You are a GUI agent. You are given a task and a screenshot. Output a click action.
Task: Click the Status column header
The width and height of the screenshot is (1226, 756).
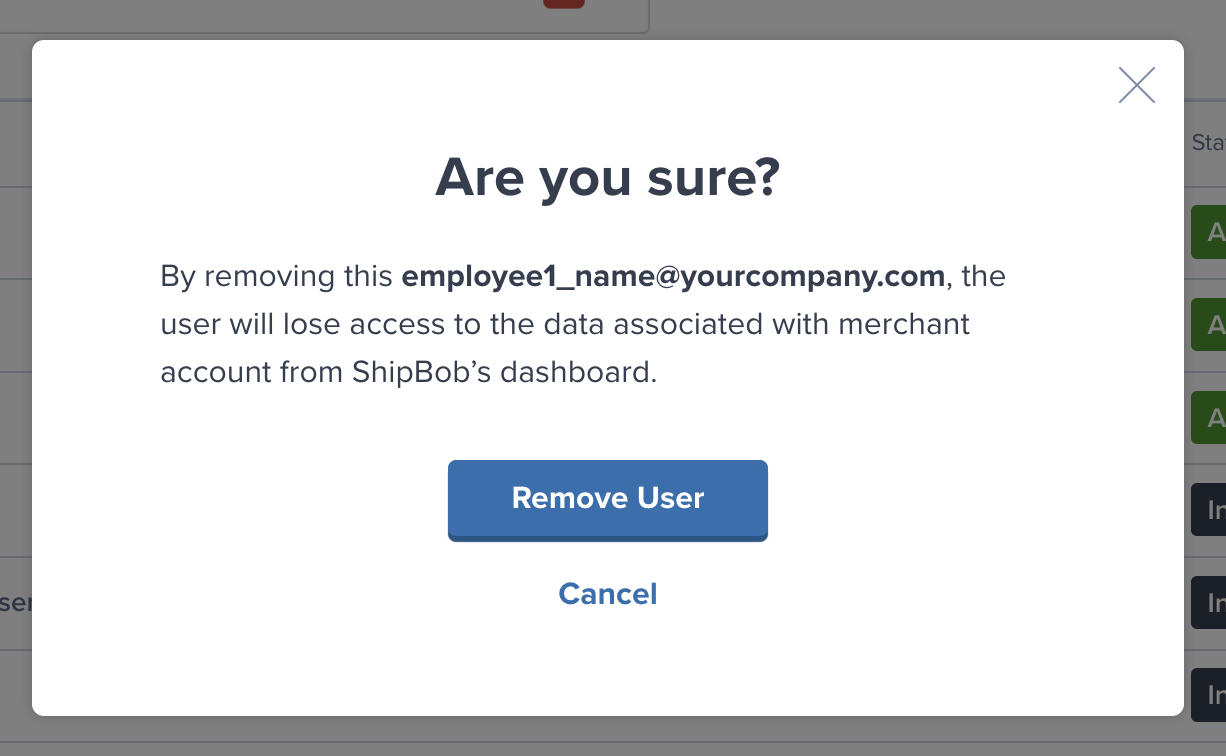[x=1210, y=143]
